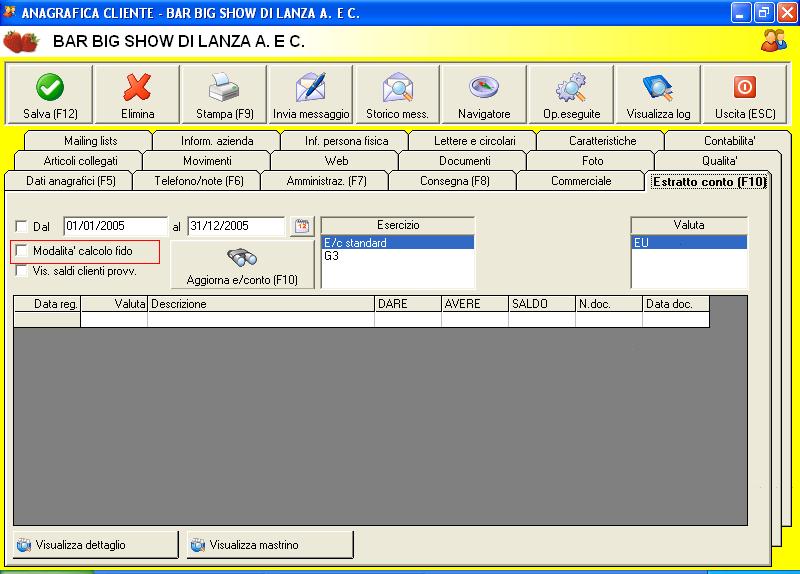Open Invia messaggio envelope icon

pos(311,87)
